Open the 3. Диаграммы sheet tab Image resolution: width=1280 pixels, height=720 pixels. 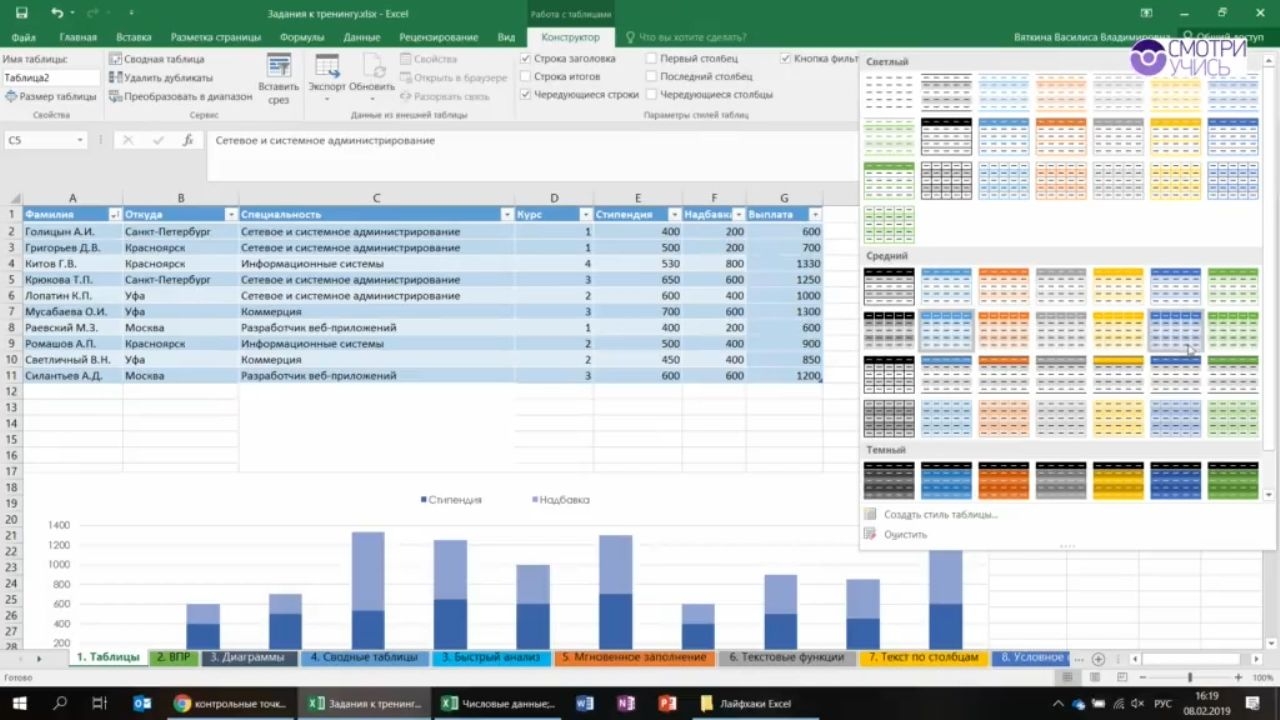pyautogui.click(x=250, y=658)
